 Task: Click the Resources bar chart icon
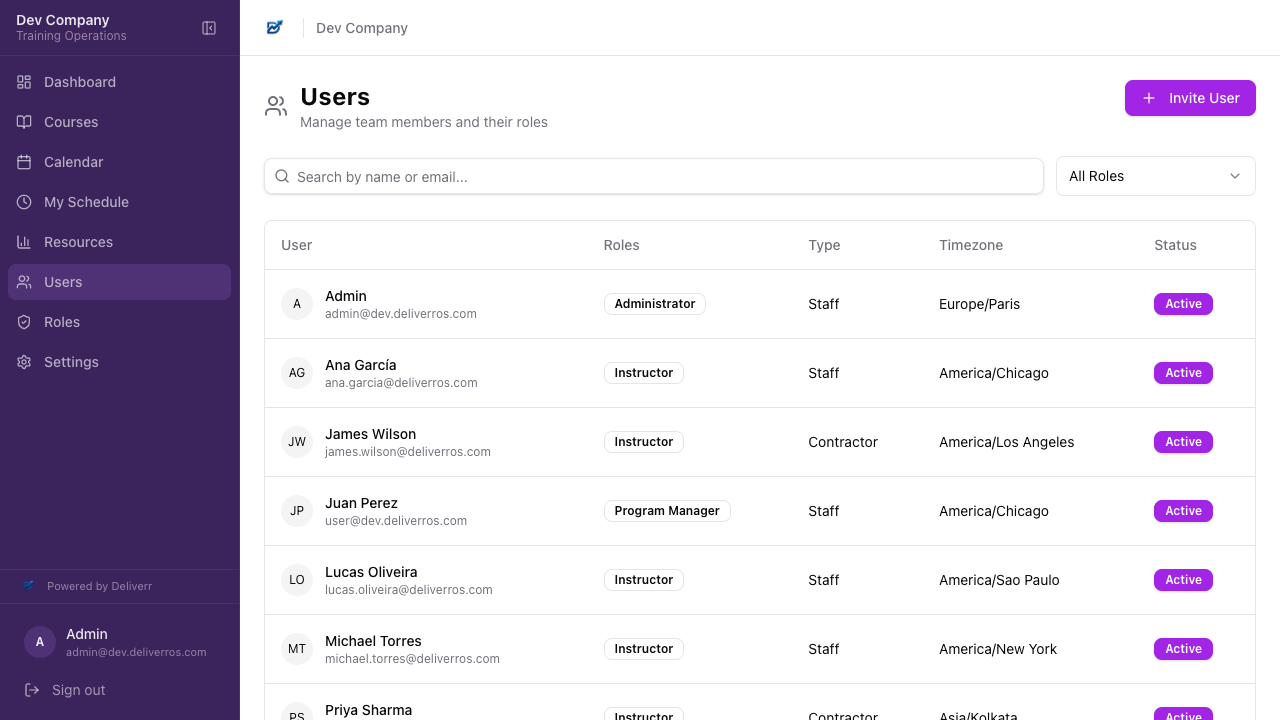(24, 242)
